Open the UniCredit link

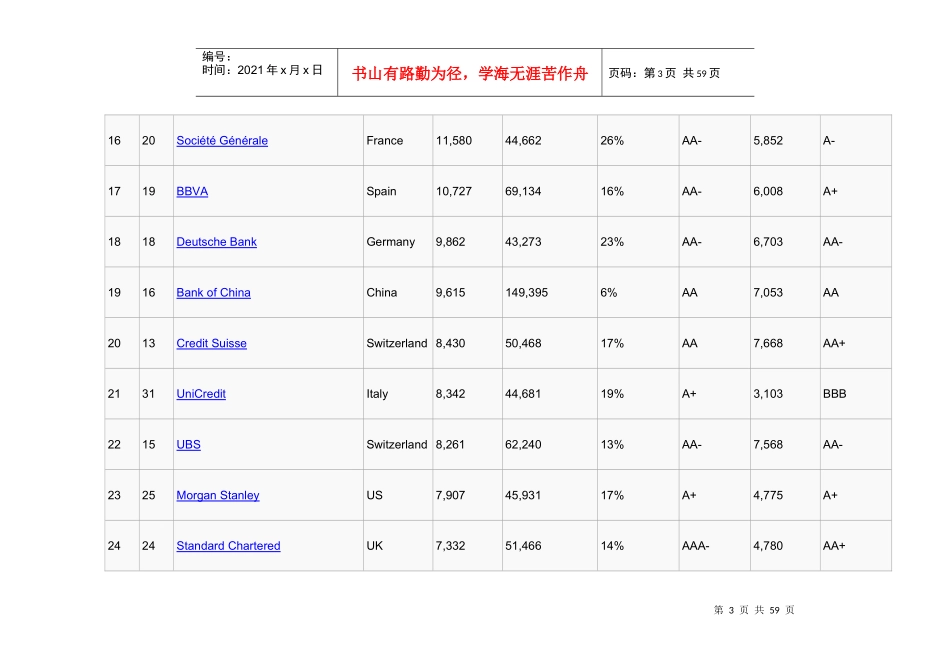201,394
